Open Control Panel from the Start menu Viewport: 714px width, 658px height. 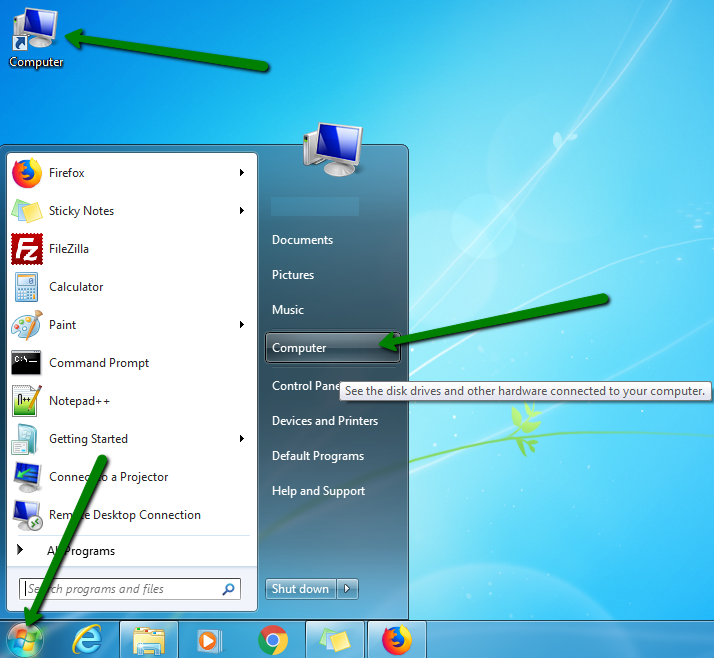(x=306, y=386)
